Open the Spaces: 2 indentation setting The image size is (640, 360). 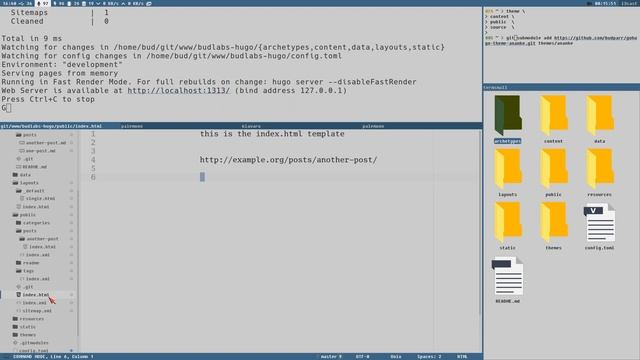click(429, 357)
